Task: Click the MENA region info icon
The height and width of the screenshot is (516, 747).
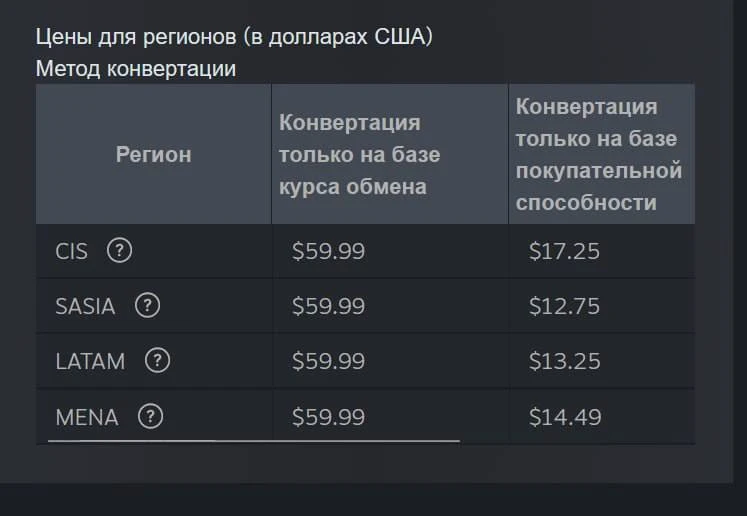Action: [150, 416]
